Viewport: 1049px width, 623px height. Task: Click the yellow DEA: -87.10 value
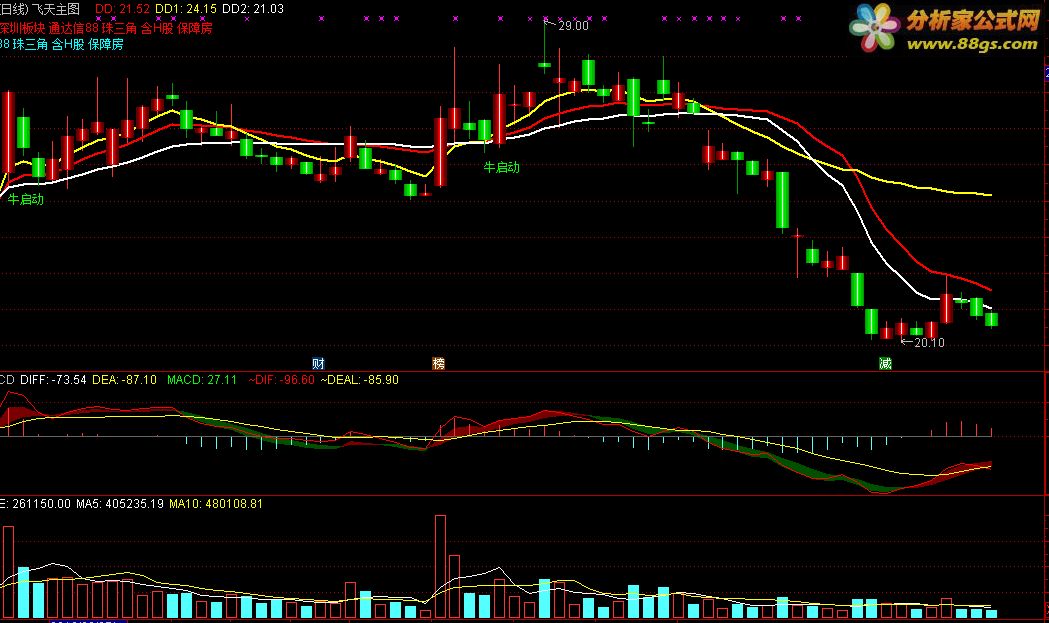pyautogui.click(x=124, y=379)
